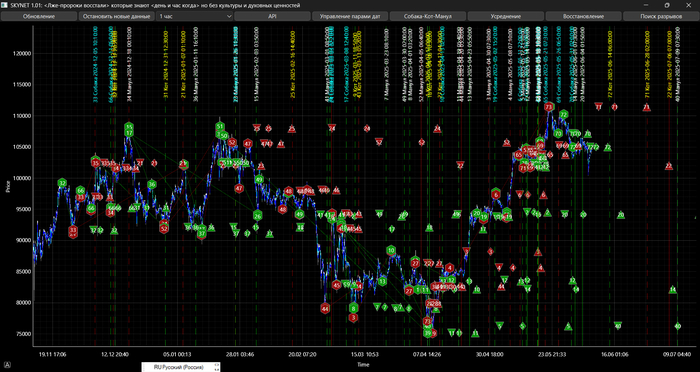Select red hexagon marker 34

coord(110,213)
